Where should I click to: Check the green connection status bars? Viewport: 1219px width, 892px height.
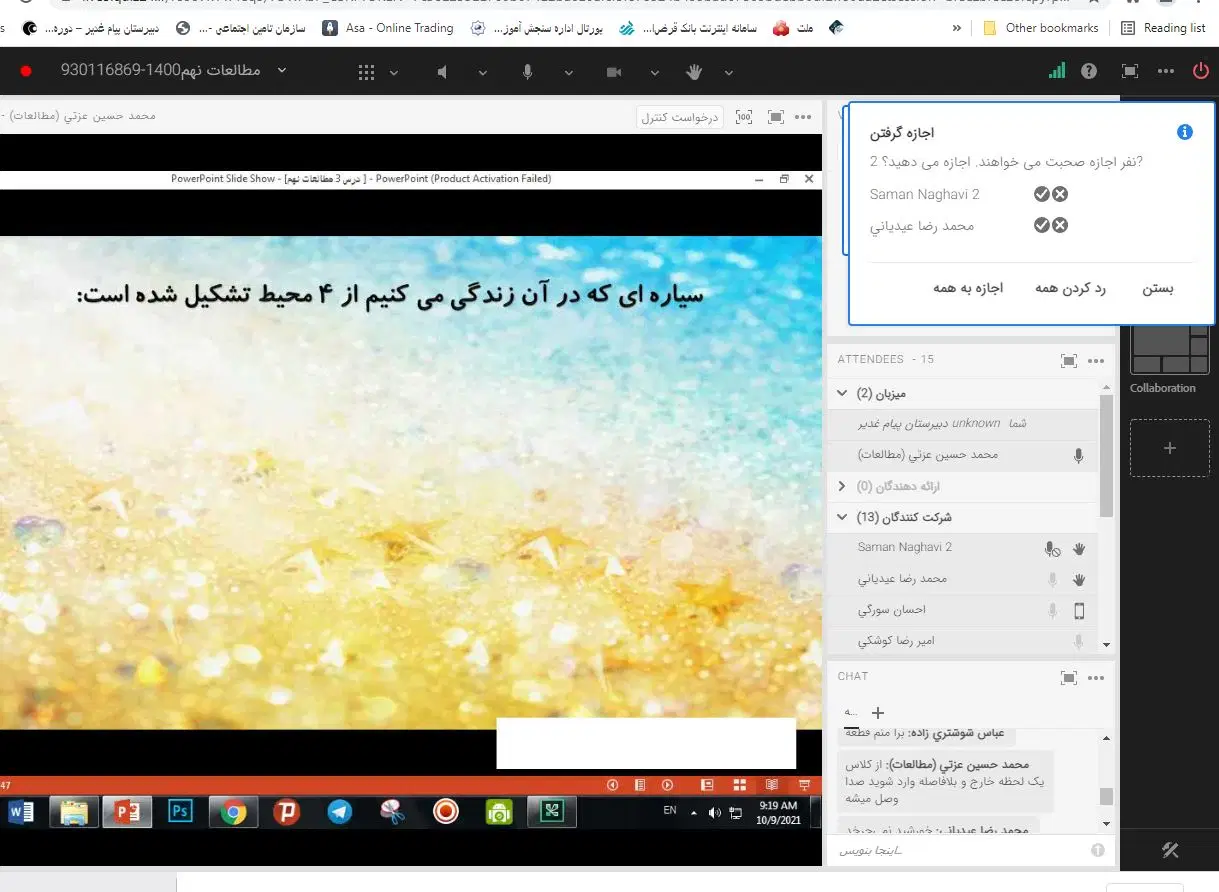(1057, 71)
